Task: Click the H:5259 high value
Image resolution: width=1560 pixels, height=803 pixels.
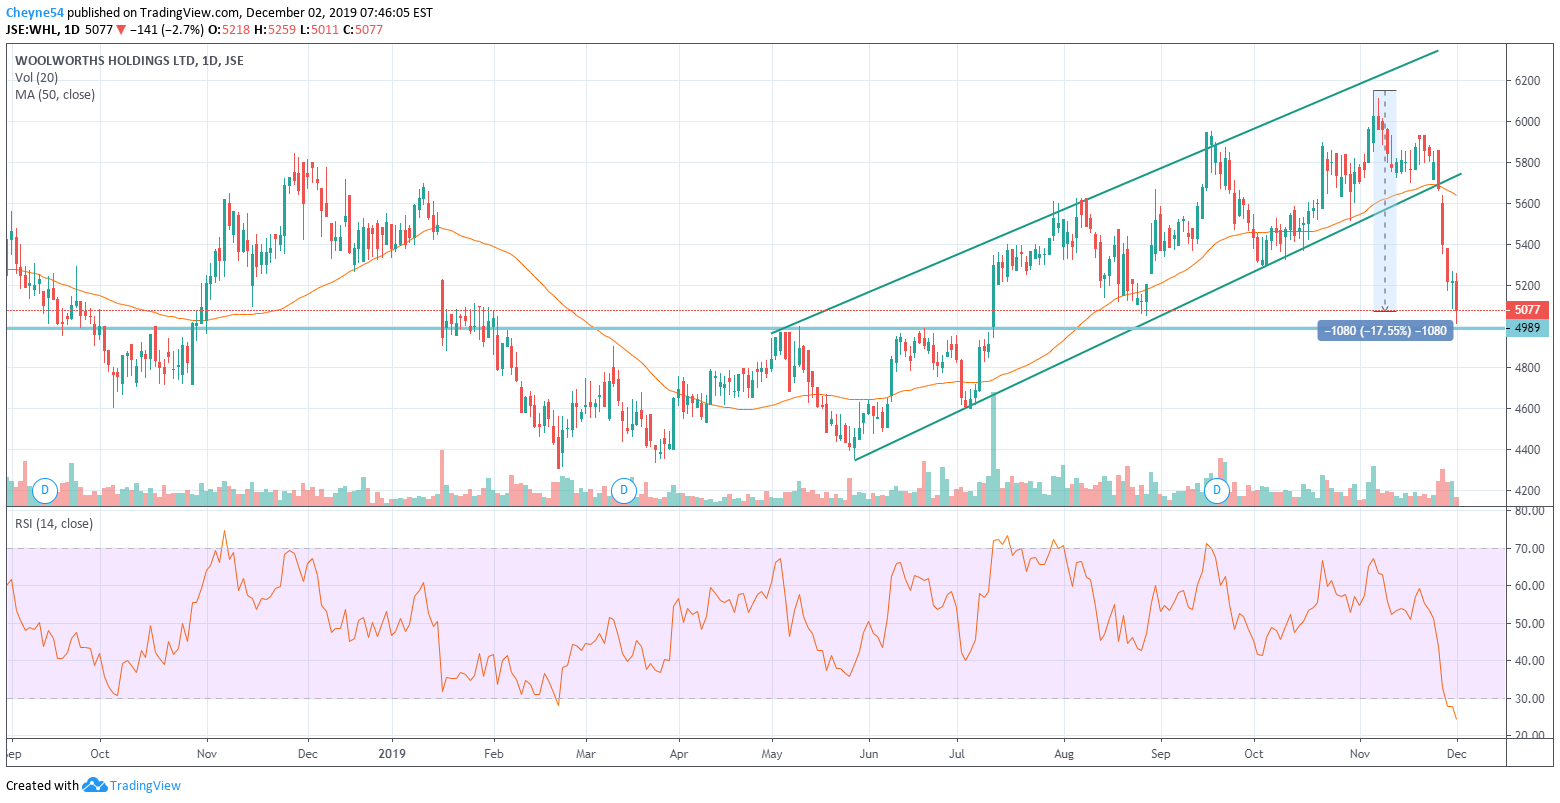Action: coord(275,30)
